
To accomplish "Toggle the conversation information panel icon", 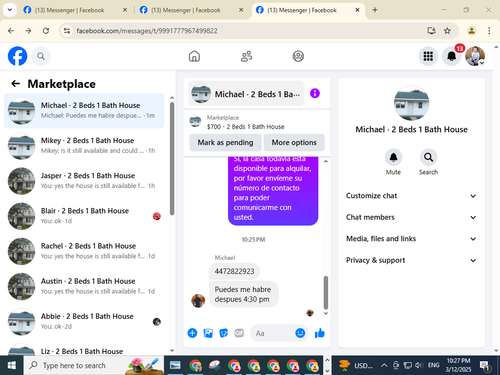I will 315,93.
